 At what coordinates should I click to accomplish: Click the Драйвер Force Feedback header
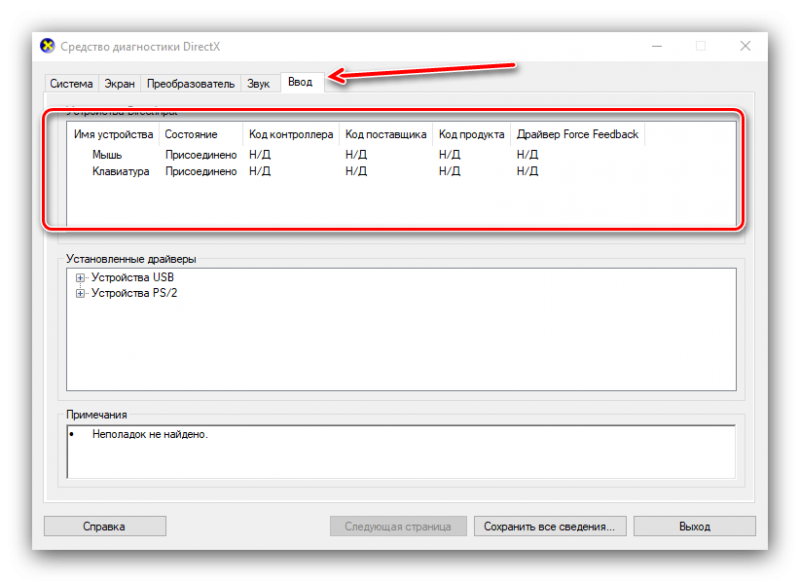[x=578, y=135]
